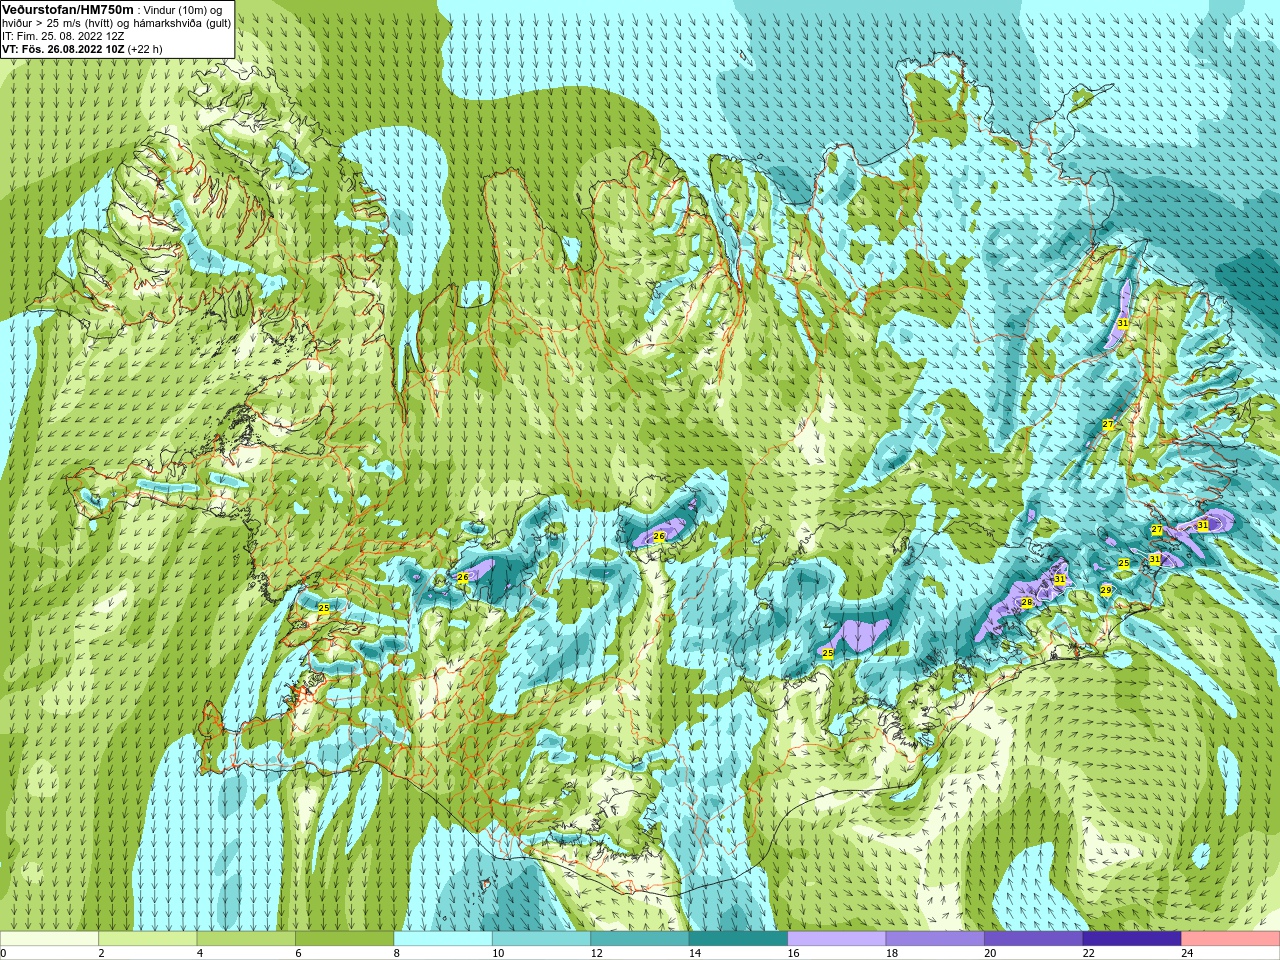Click the '0' tick label on scale
Screen dimensions: 1280x960
[x=3, y=953]
